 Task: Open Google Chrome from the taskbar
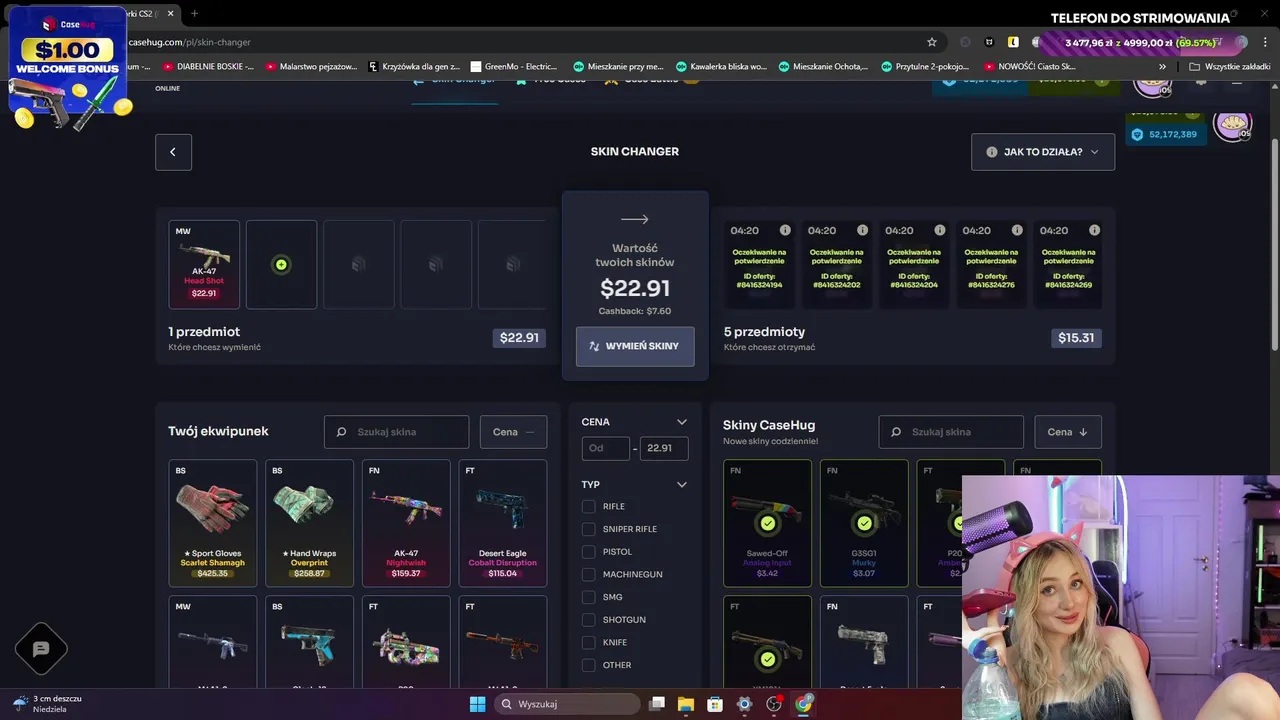(804, 704)
